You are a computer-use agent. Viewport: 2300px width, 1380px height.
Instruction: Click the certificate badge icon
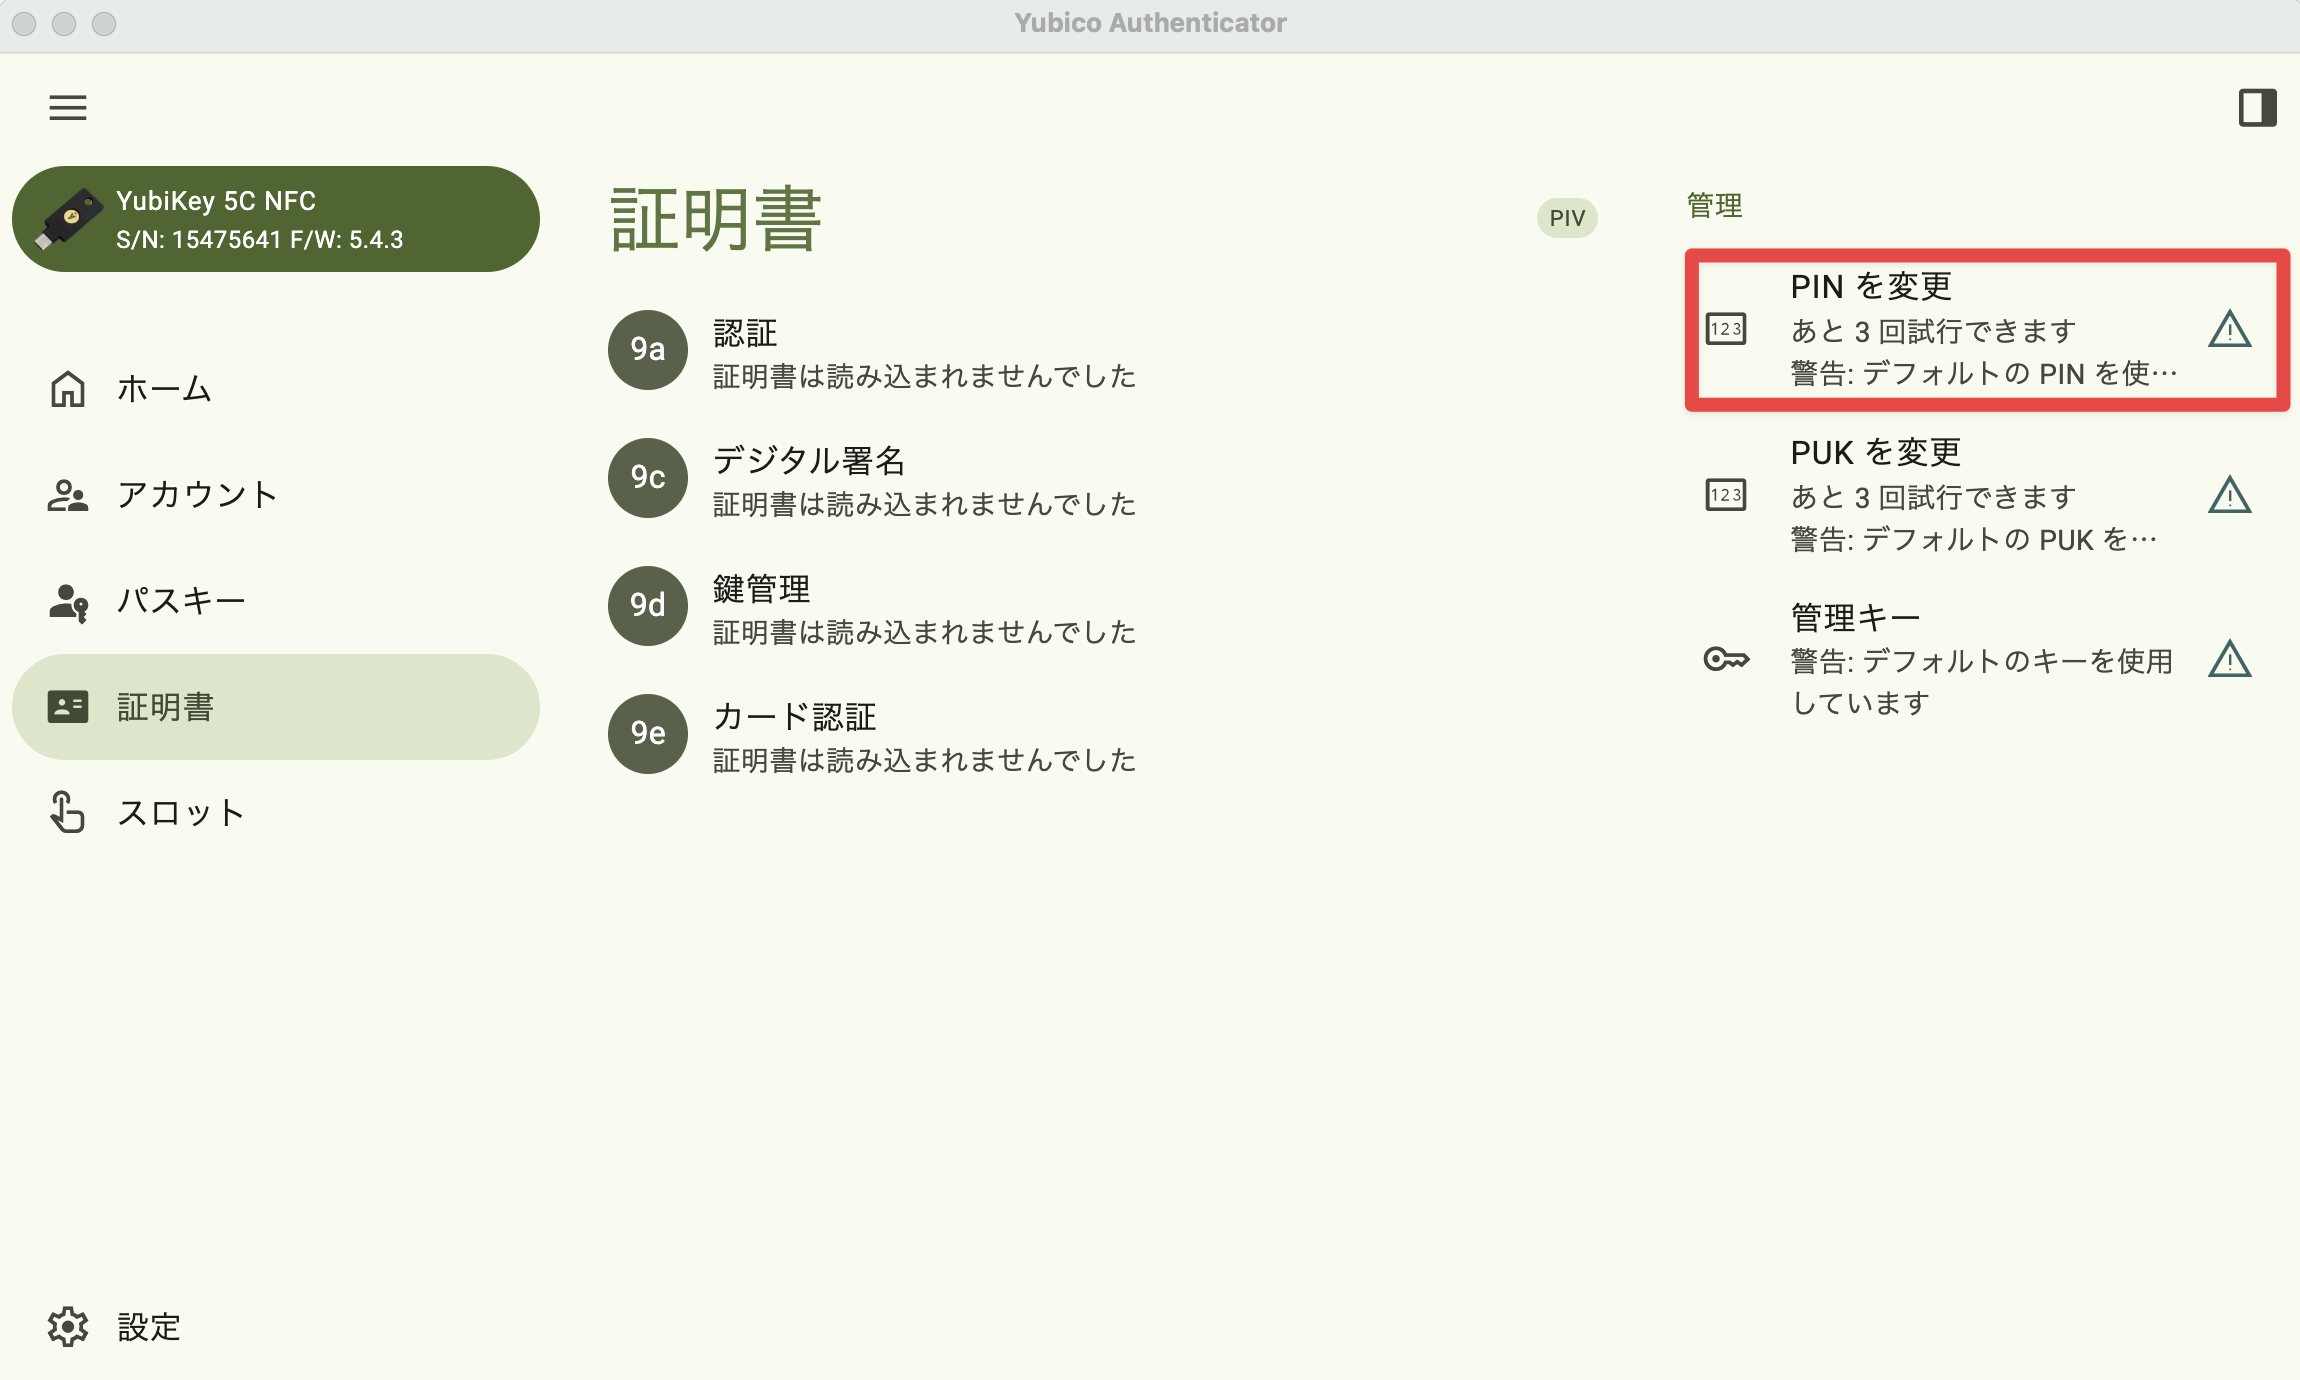tap(68, 707)
